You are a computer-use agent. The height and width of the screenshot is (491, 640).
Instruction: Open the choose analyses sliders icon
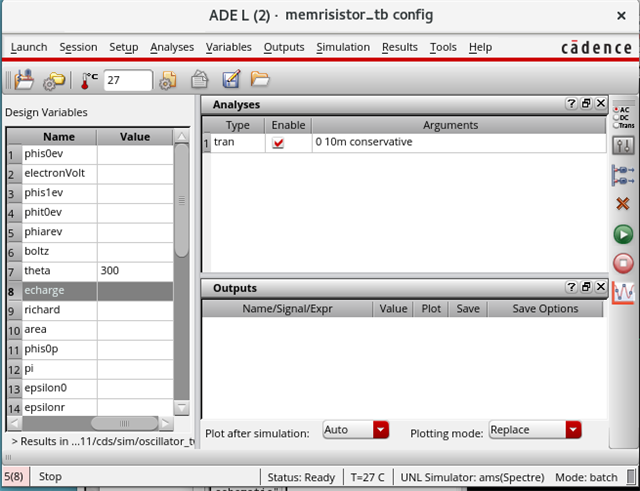(623, 145)
